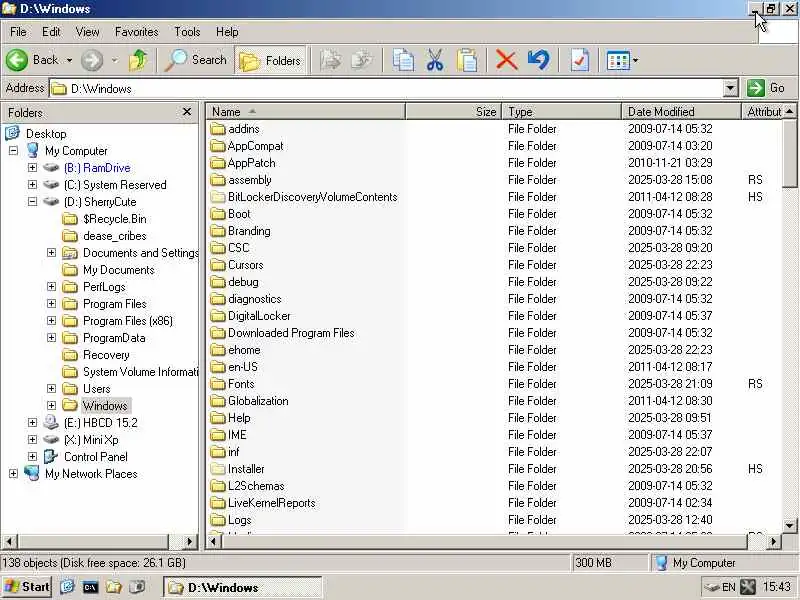The image size is (800, 600).
Task: Click the Go button
Action: point(766,88)
